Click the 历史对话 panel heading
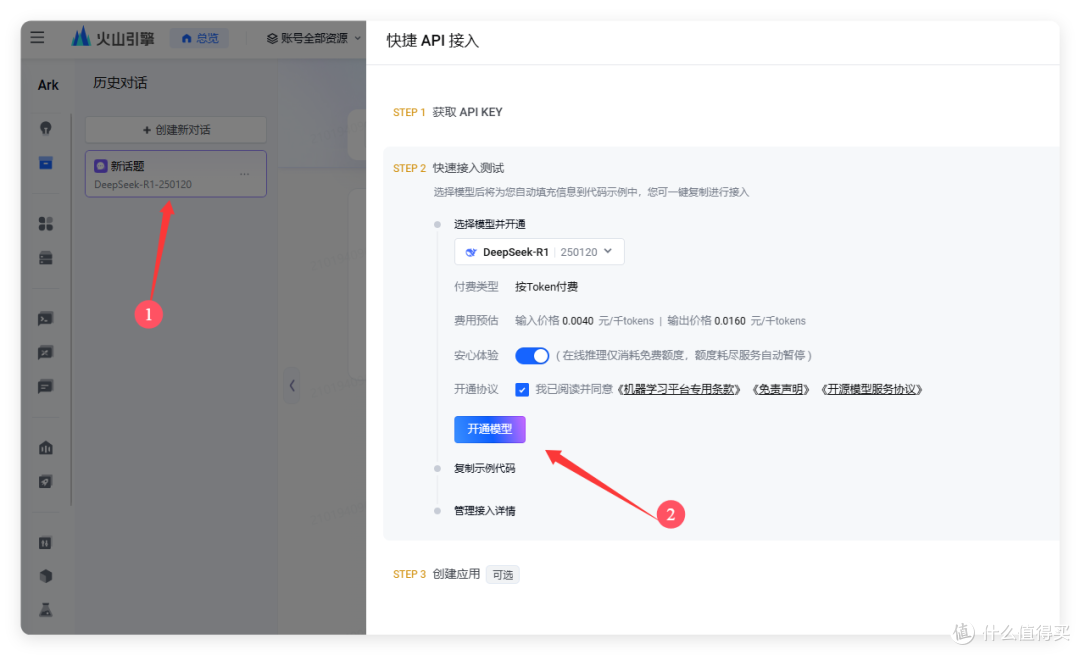 120,83
